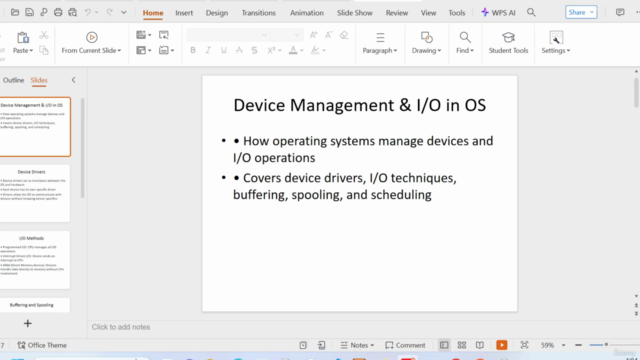
Task: Cut selection with scissors icon
Action: pyautogui.click(x=44, y=35)
